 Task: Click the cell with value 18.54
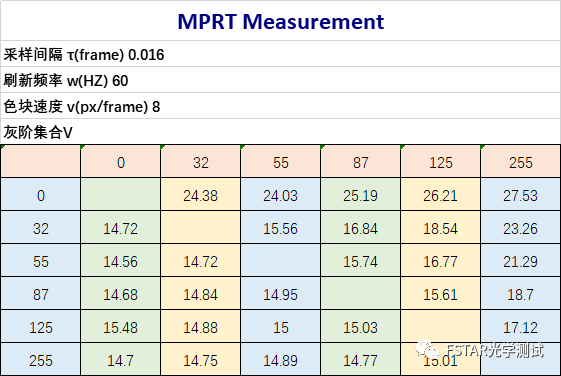point(441,228)
